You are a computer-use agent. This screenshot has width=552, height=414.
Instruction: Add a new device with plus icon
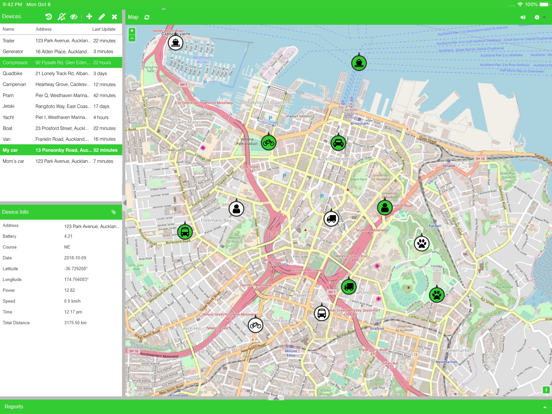89,17
